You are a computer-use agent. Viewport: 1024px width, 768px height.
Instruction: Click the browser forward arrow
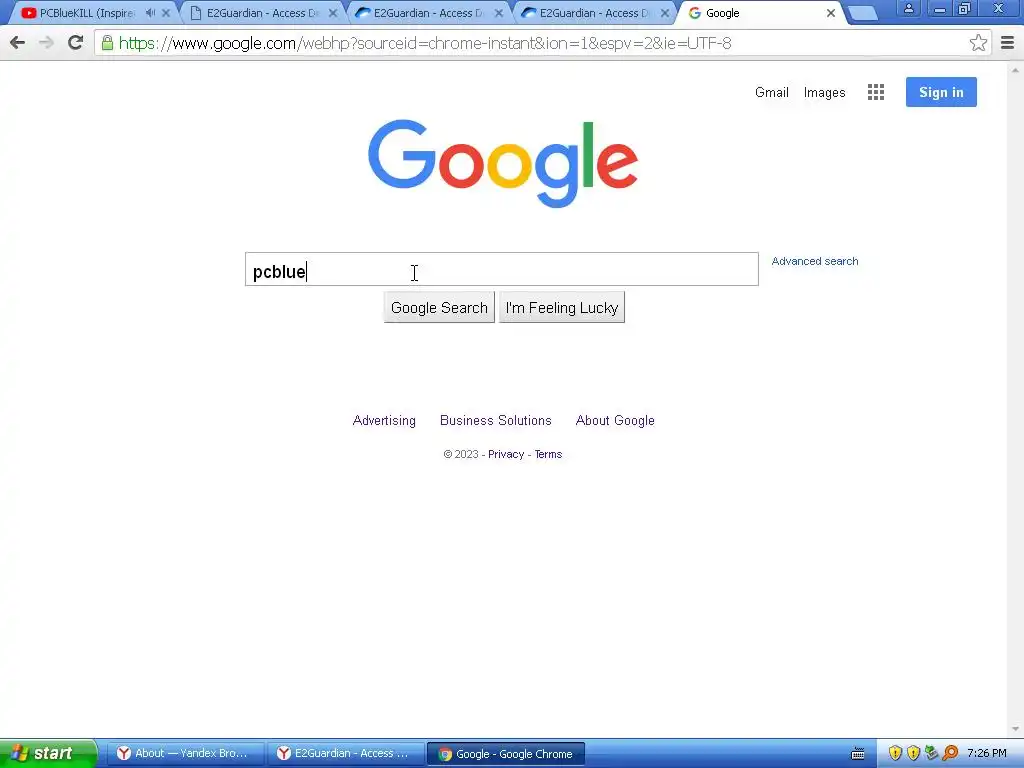(x=46, y=43)
